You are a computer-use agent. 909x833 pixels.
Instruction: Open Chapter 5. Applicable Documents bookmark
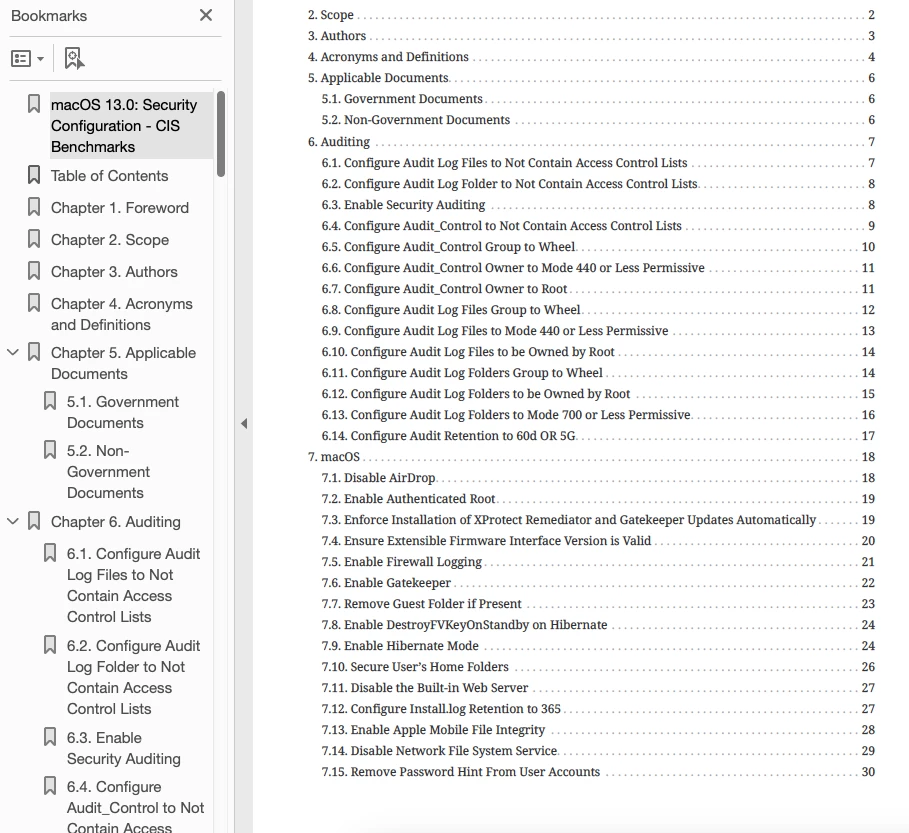(123, 363)
